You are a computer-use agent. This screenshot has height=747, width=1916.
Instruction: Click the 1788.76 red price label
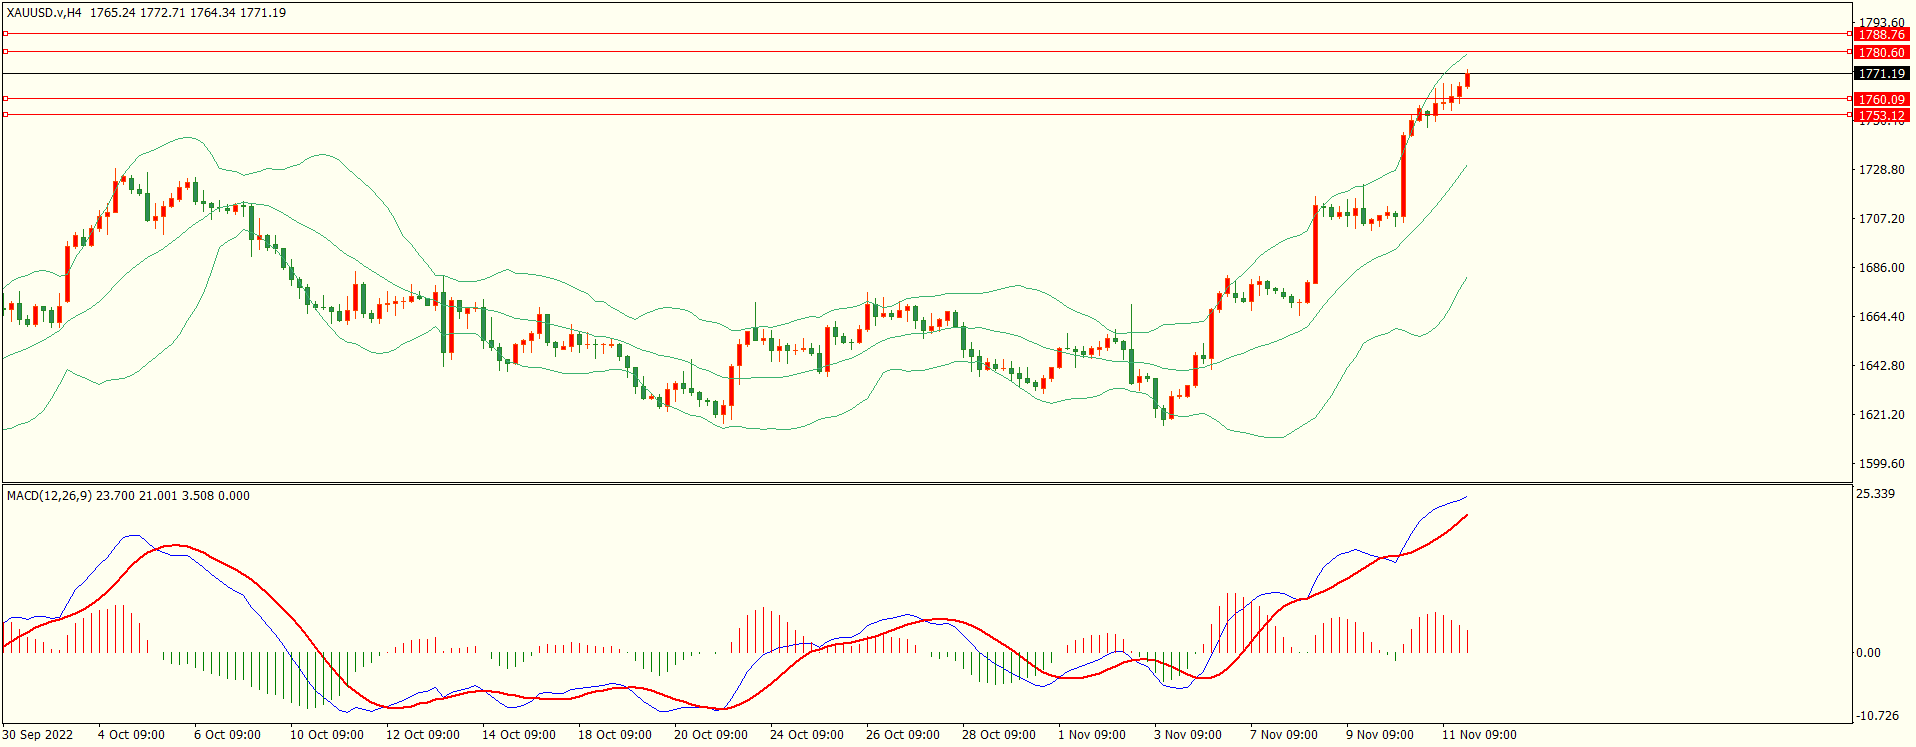point(1881,35)
